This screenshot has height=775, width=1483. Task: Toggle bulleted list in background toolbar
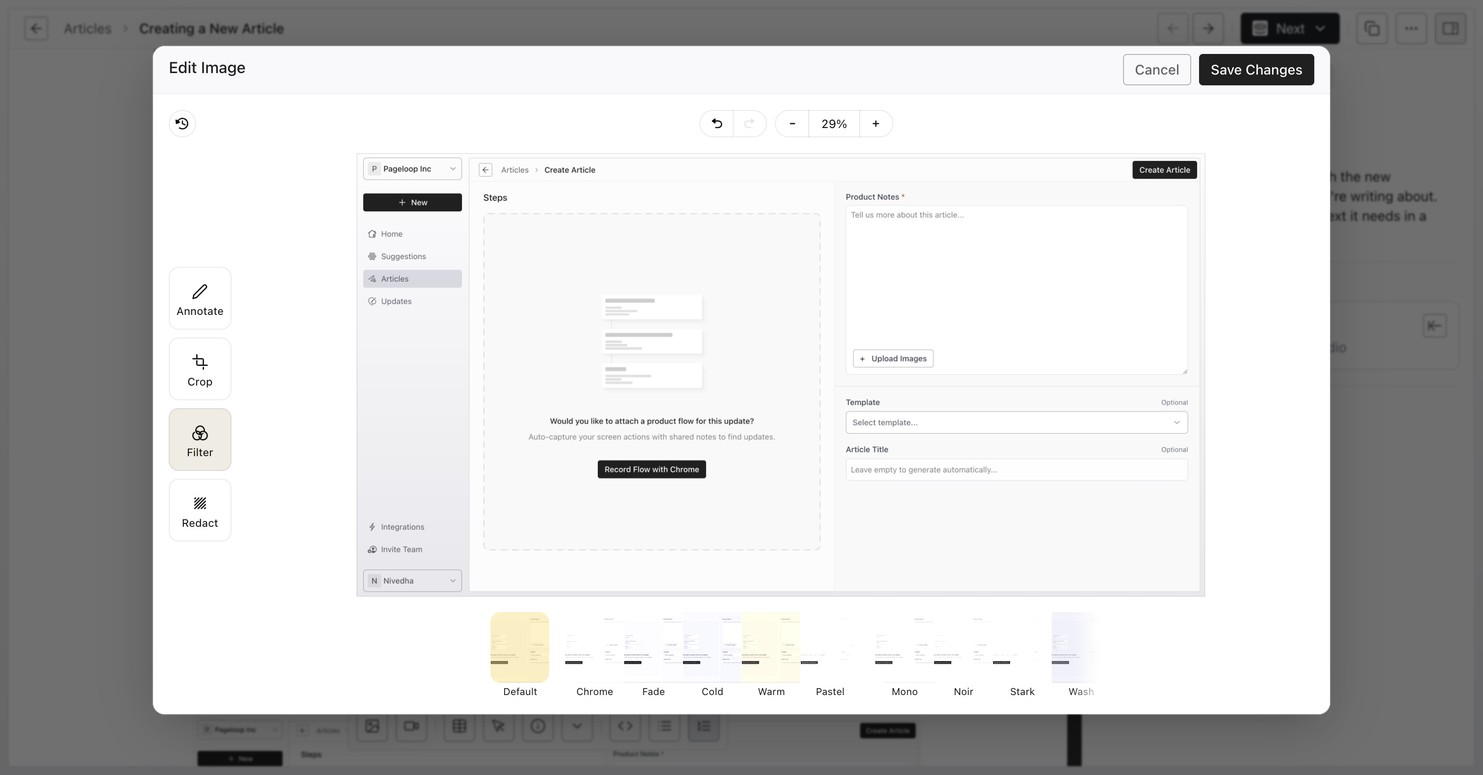pos(665,726)
